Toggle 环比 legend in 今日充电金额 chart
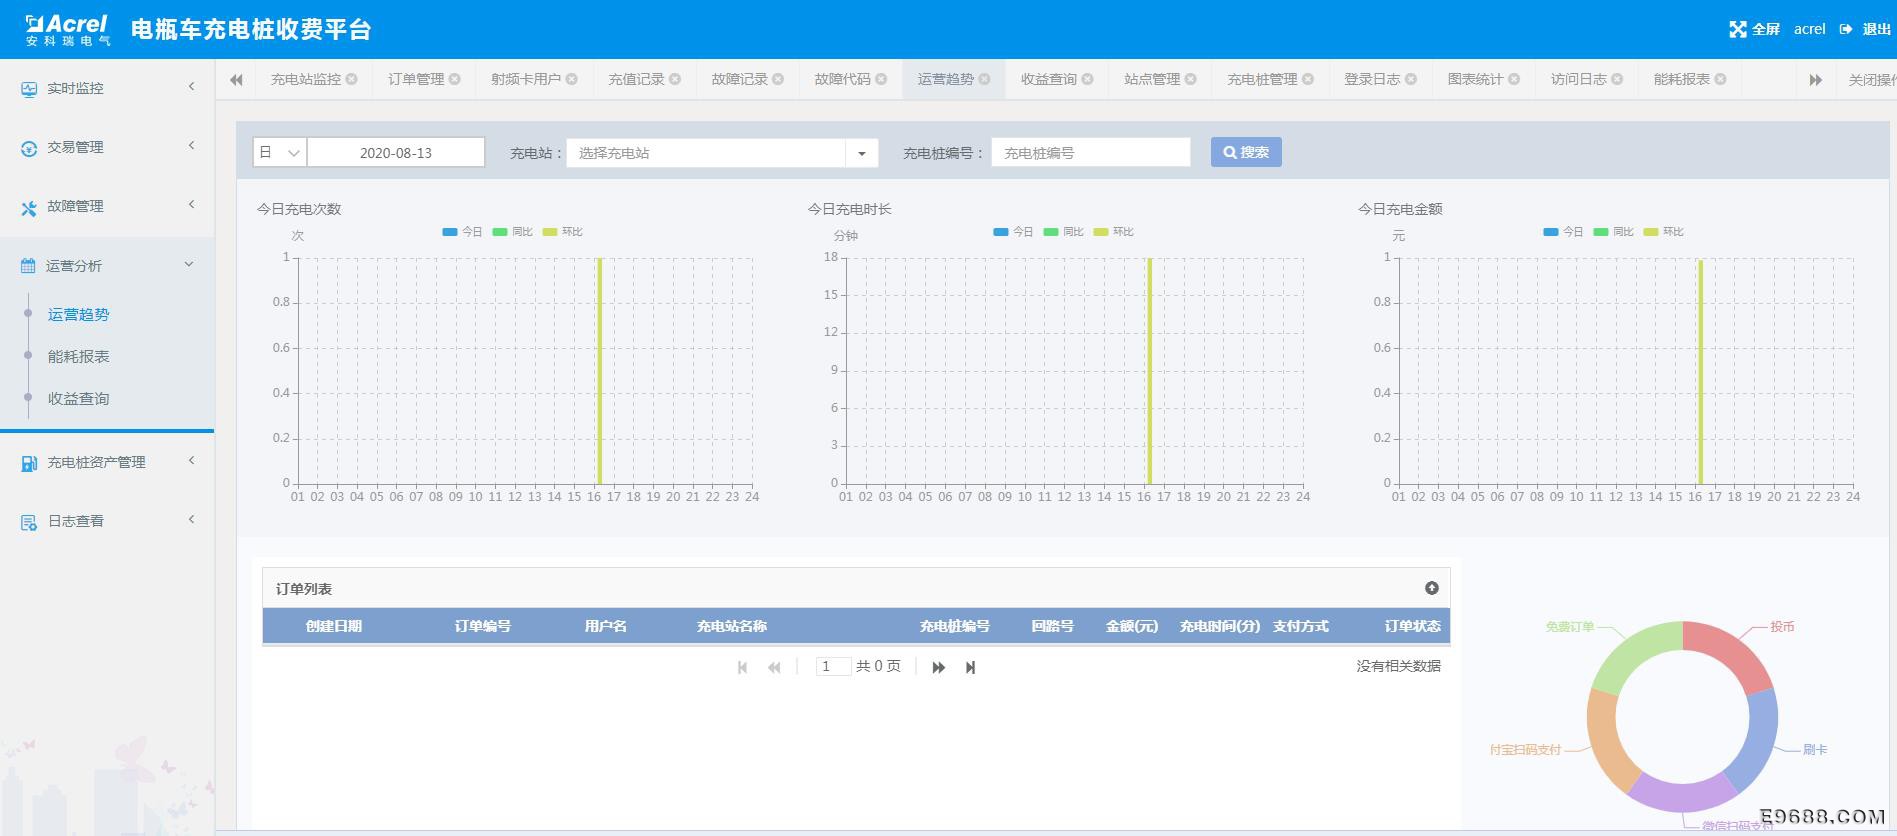Viewport: 1897px width, 836px height. pyautogui.click(x=1663, y=232)
